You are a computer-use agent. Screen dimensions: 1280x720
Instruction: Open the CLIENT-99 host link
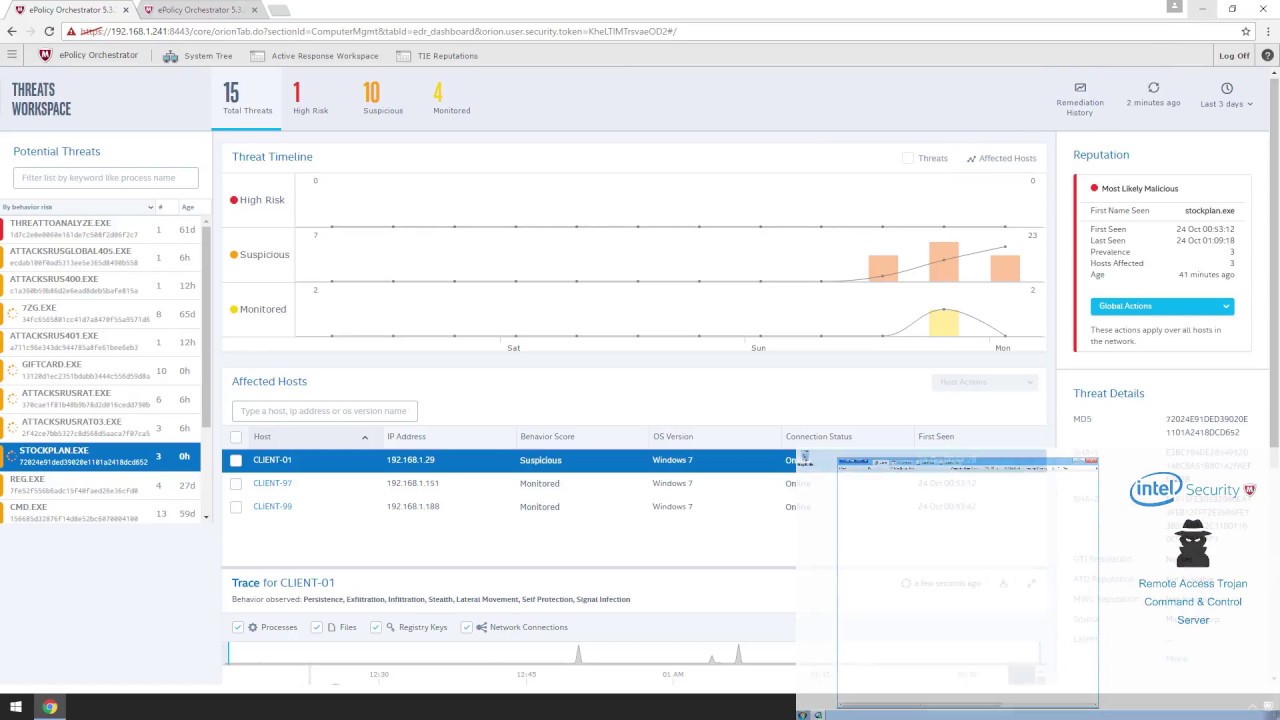(272, 507)
